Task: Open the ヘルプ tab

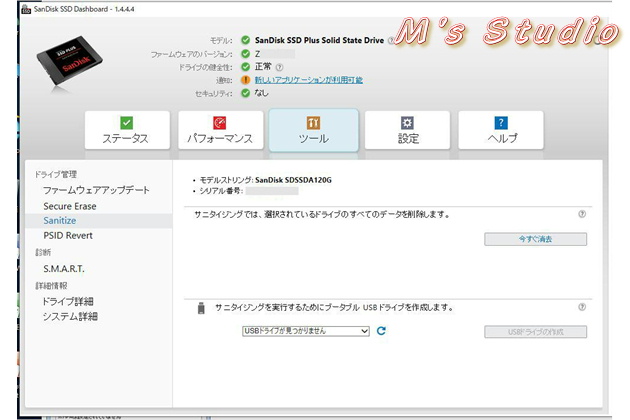Action: [x=501, y=130]
